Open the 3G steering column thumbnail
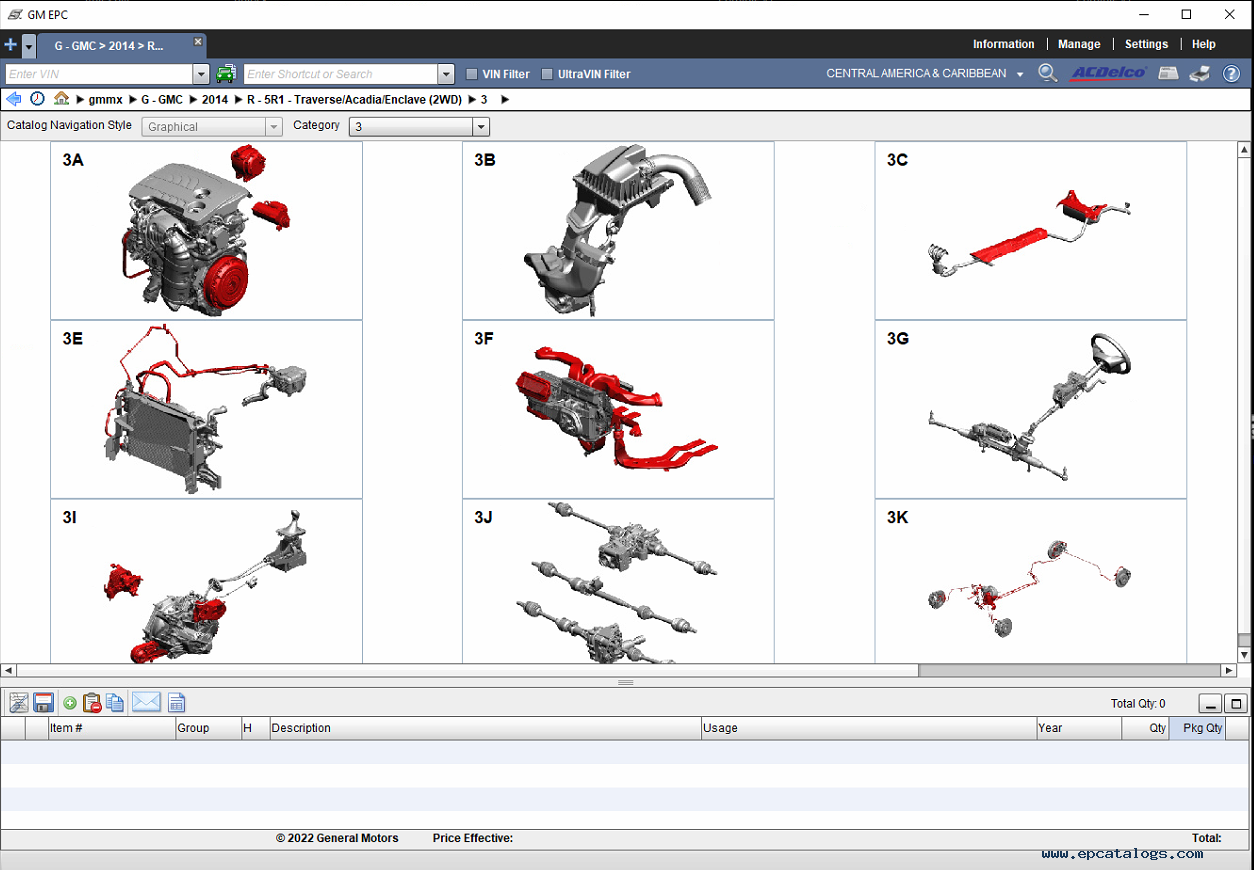Viewport: 1254px width, 870px height. click(1030, 409)
